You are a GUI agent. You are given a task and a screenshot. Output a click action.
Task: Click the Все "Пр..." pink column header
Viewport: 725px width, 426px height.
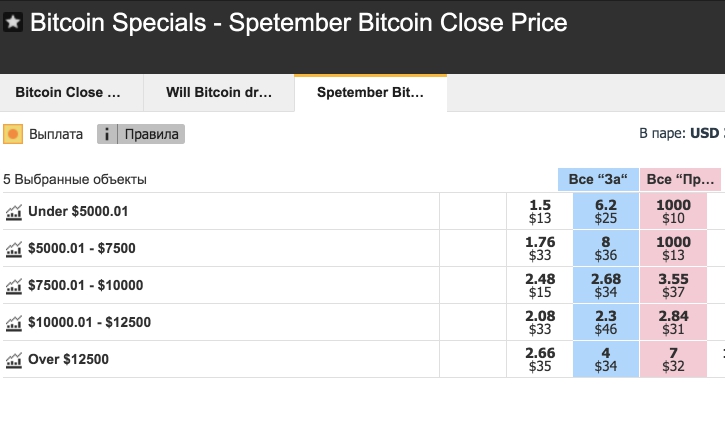click(680, 179)
